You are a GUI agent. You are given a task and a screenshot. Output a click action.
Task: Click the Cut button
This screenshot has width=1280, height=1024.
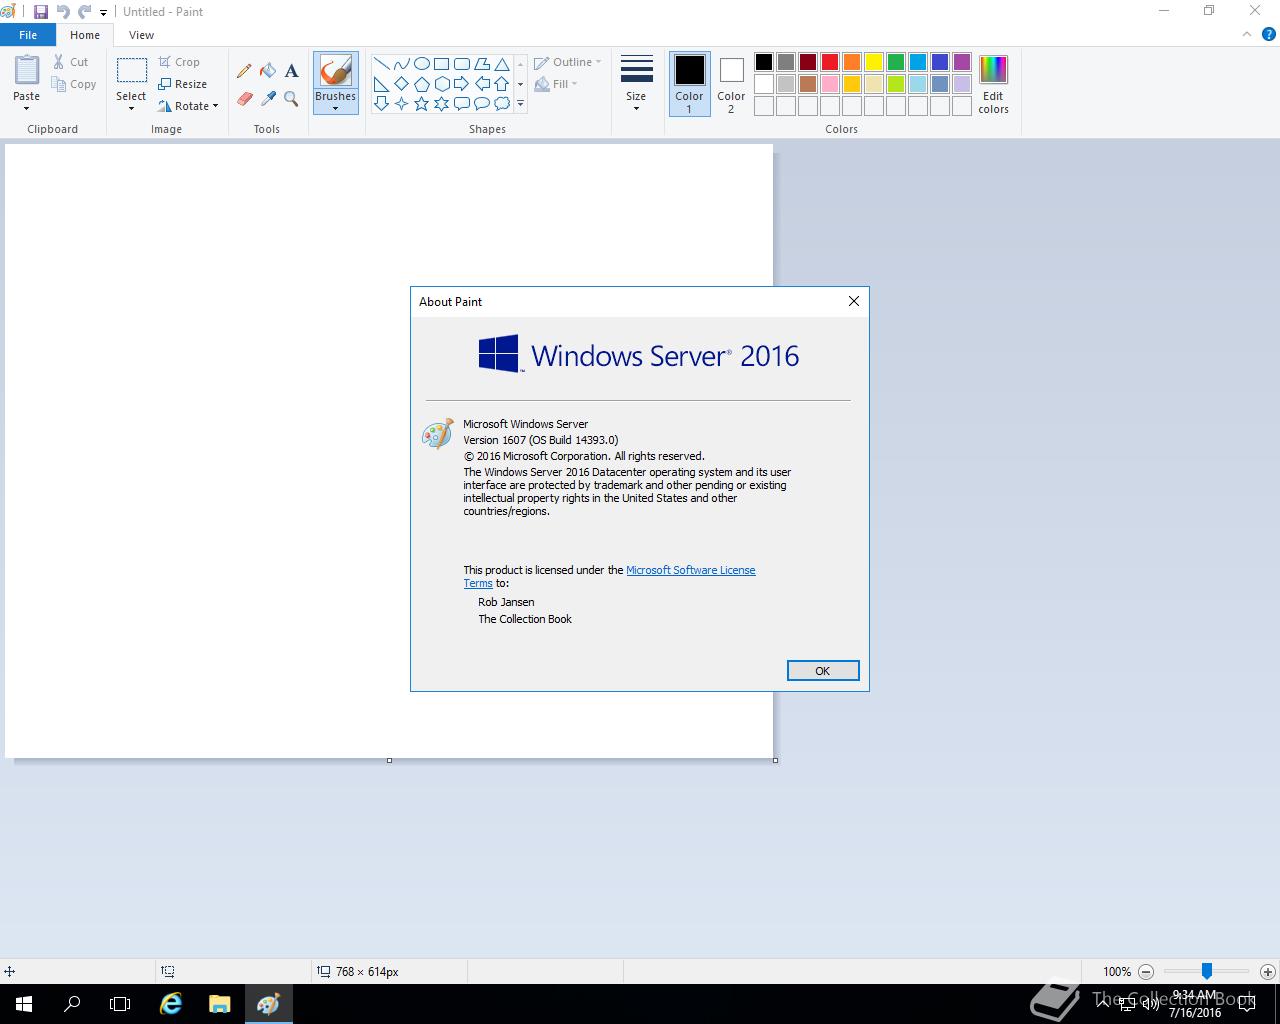coord(71,62)
